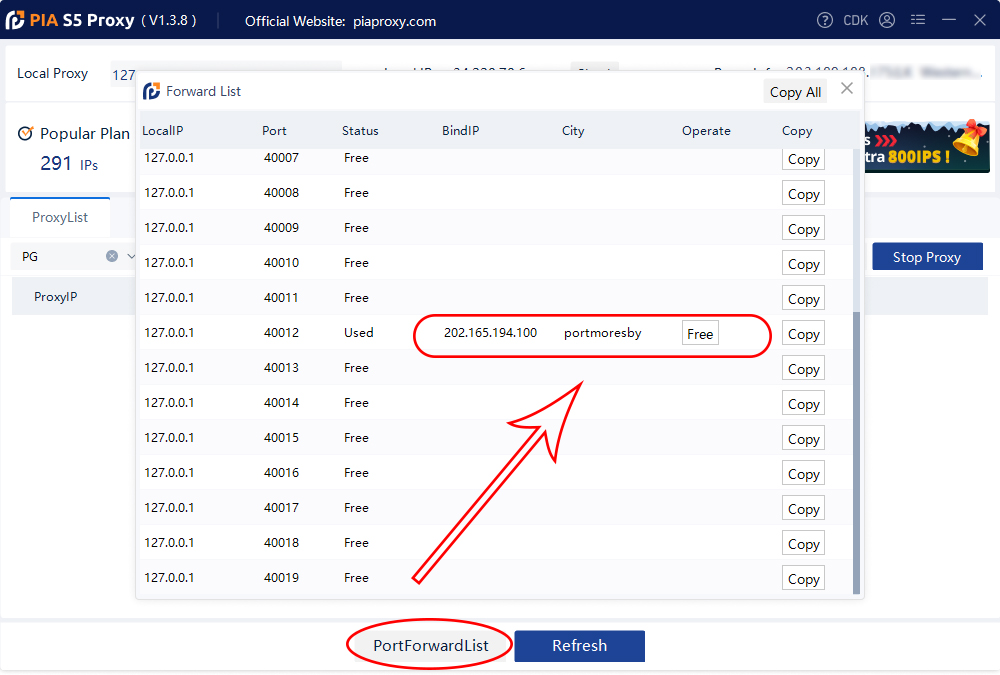Click the Operate column header
This screenshot has width=1000, height=675.
coord(706,130)
